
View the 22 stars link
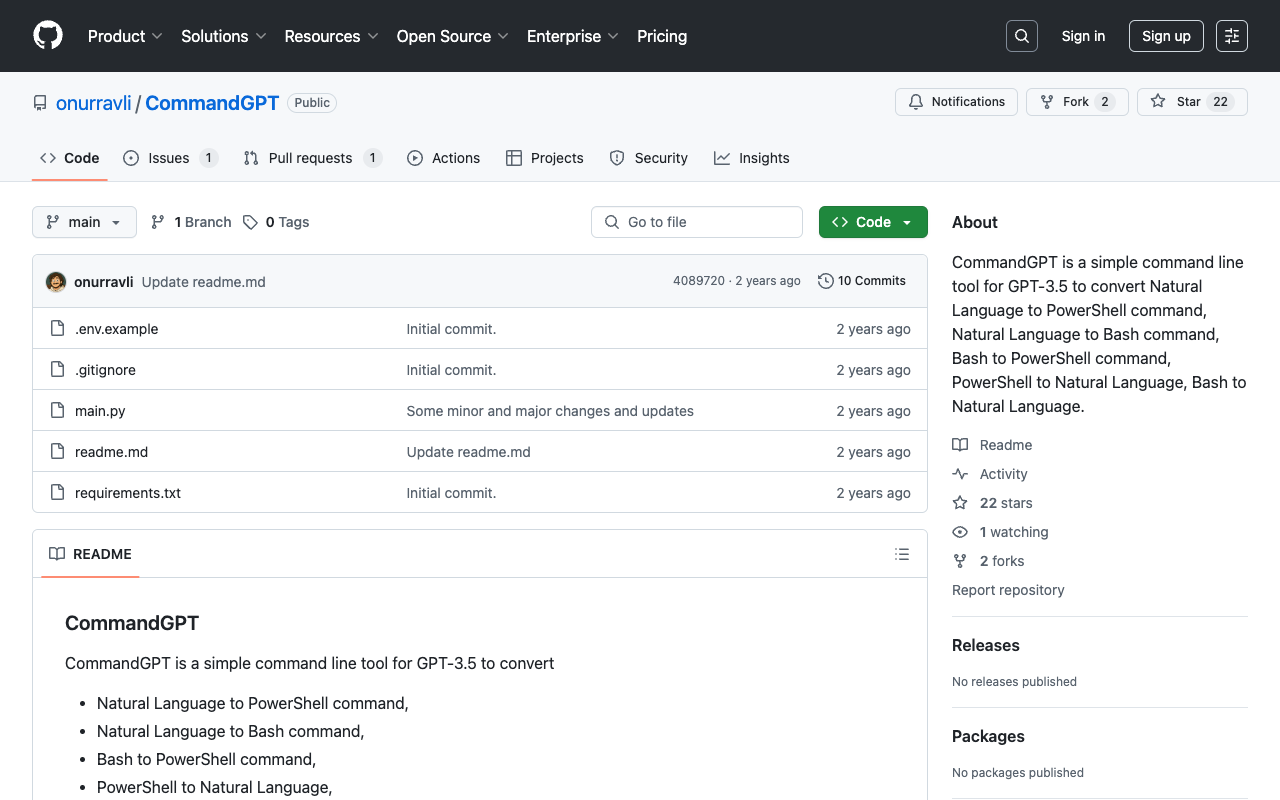992,503
